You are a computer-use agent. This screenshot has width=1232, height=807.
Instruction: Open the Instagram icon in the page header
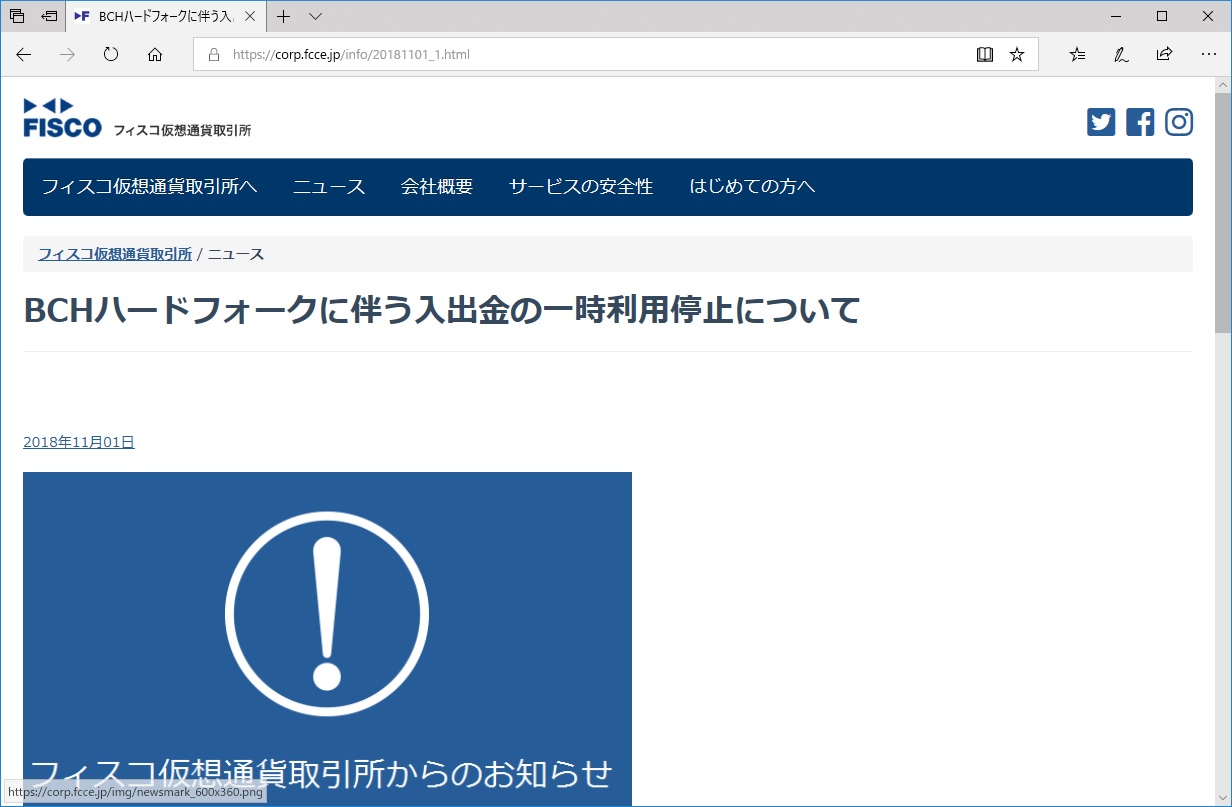tap(1178, 121)
